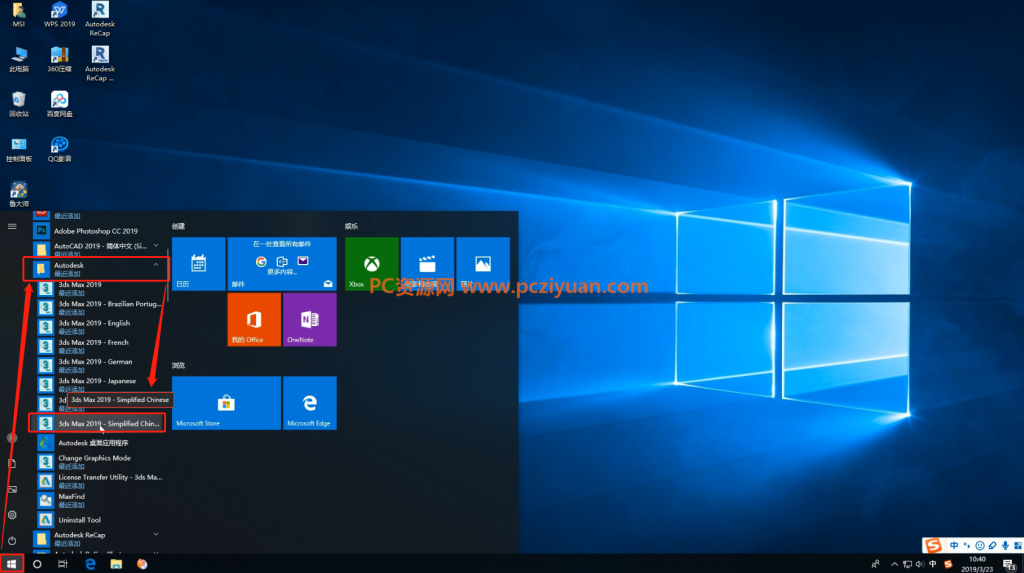Toggle Chinese mode on Sogou floating toolbar

pyautogui.click(x=954, y=546)
